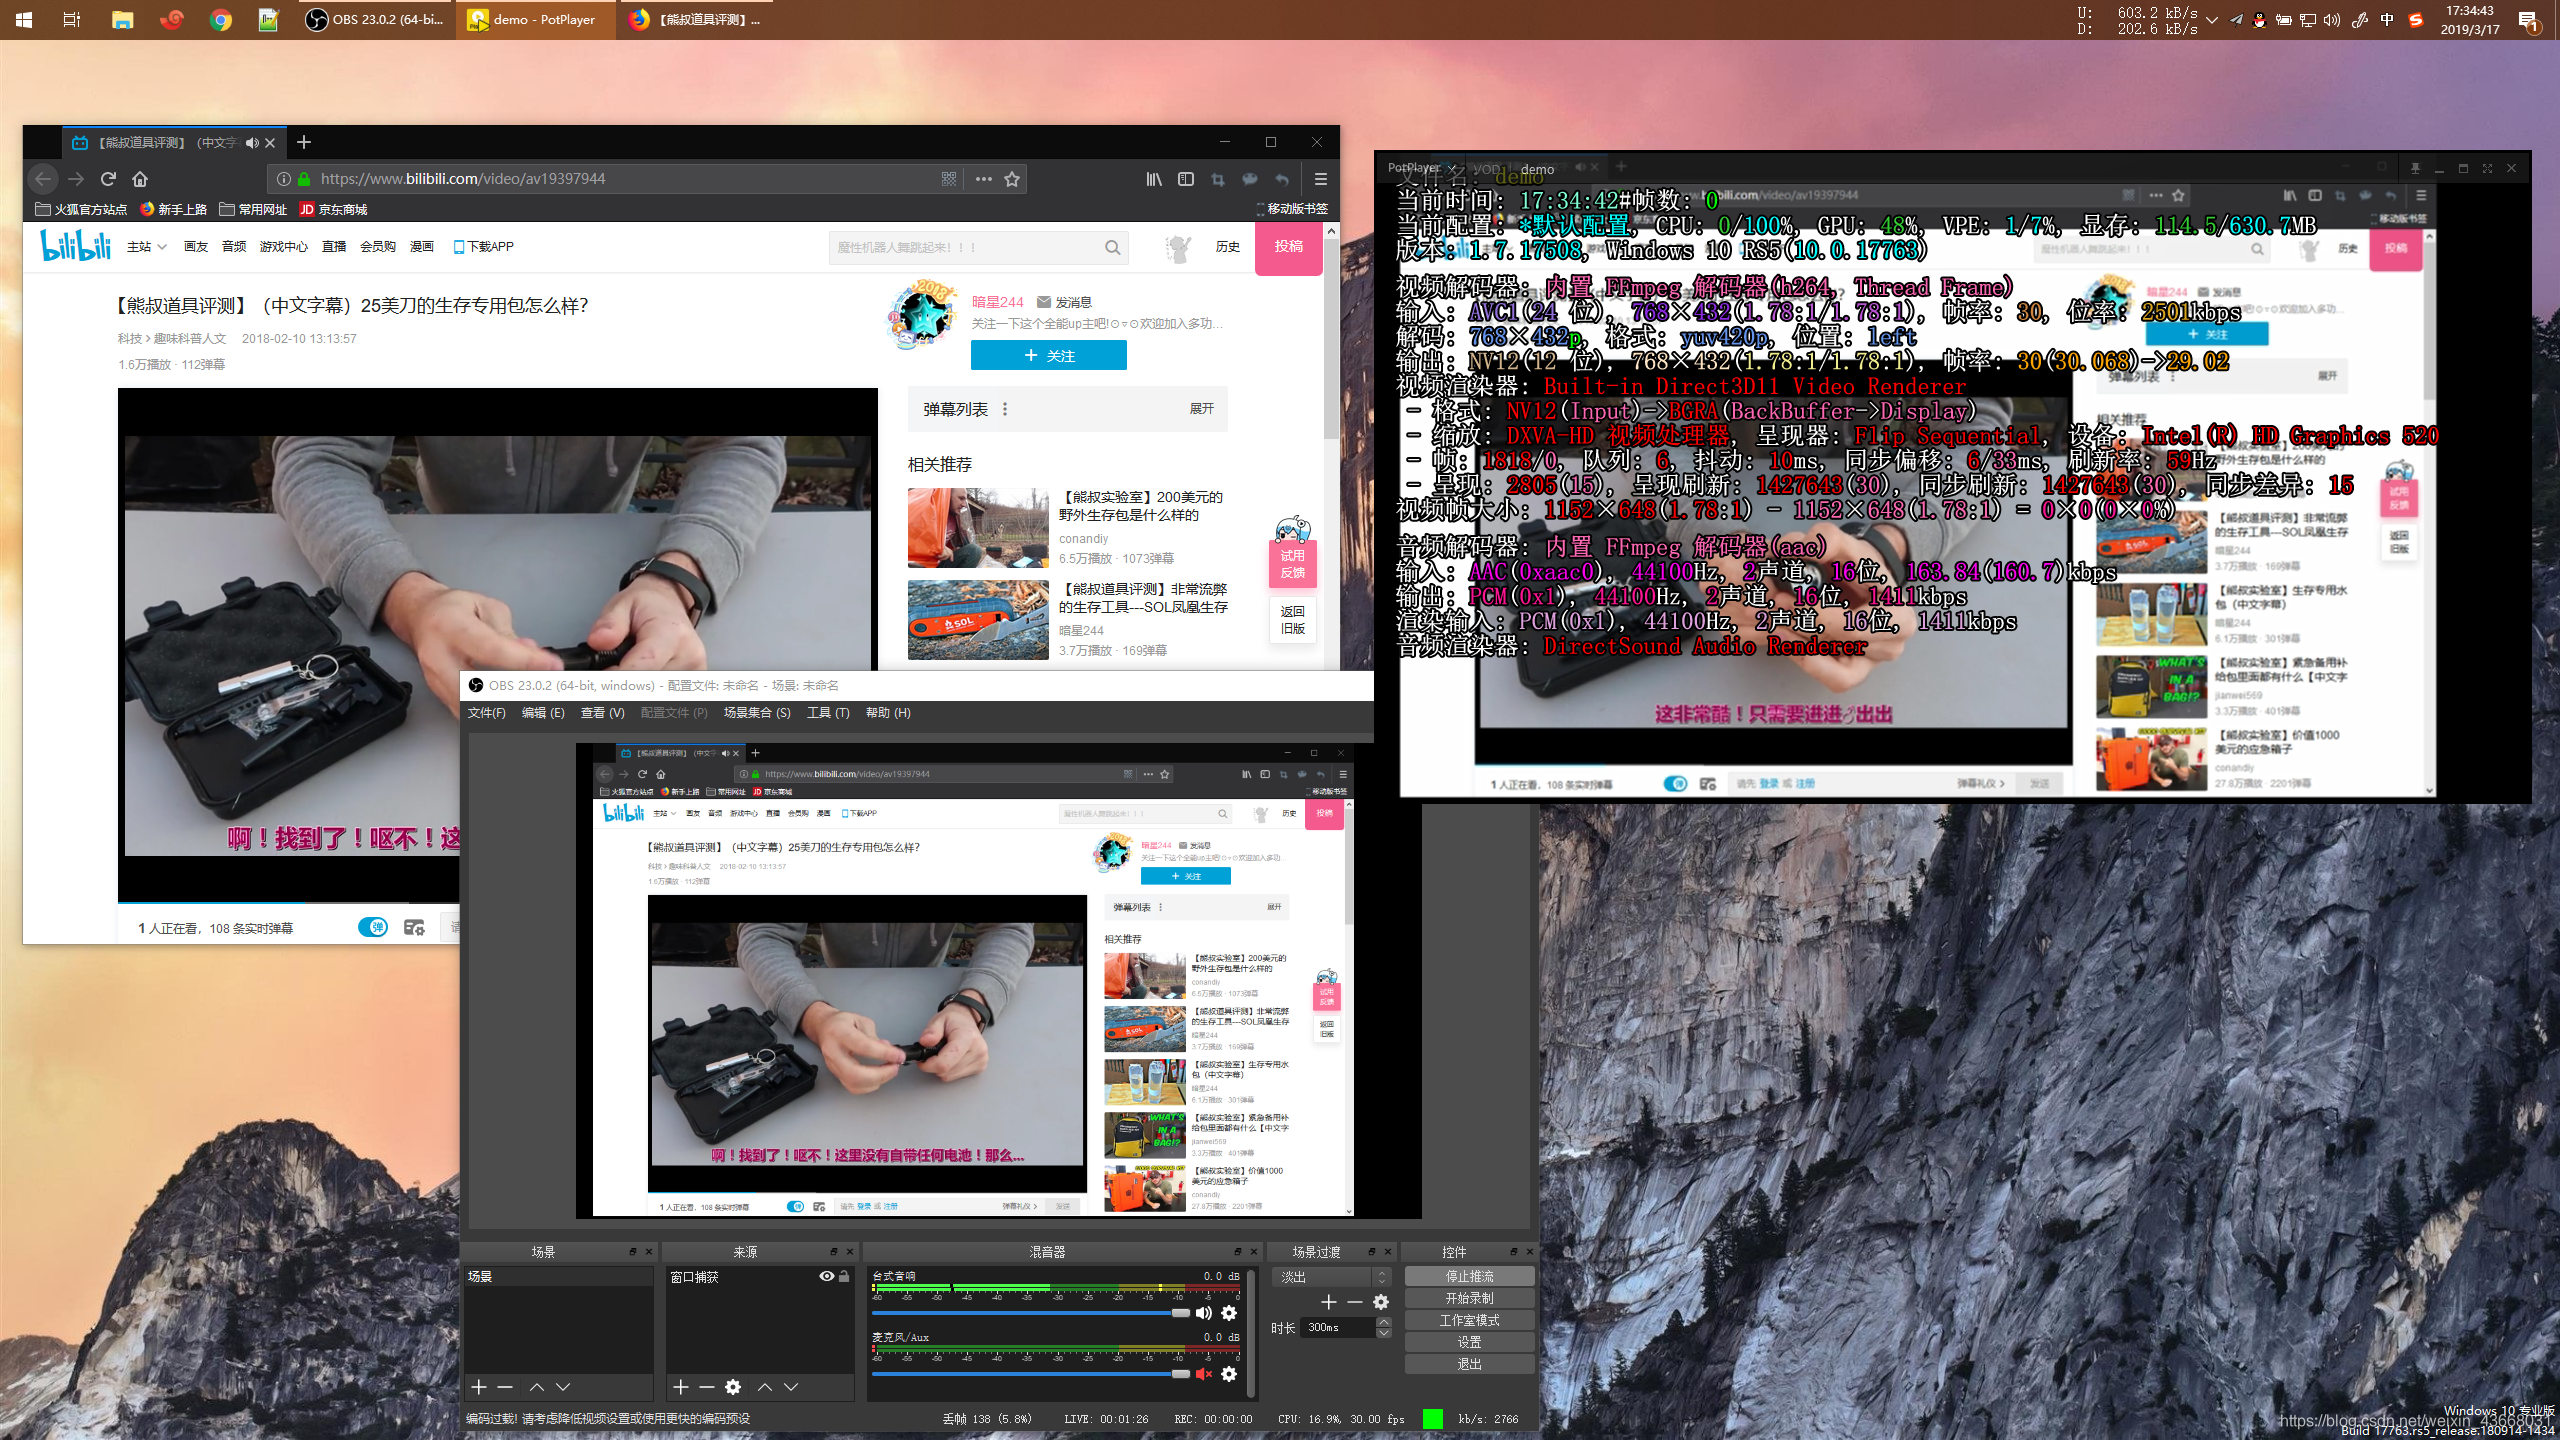The image size is (2560, 1440).
Task: Toggle visibility of 窗口捕获 source
Action: [x=826, y=1276]
